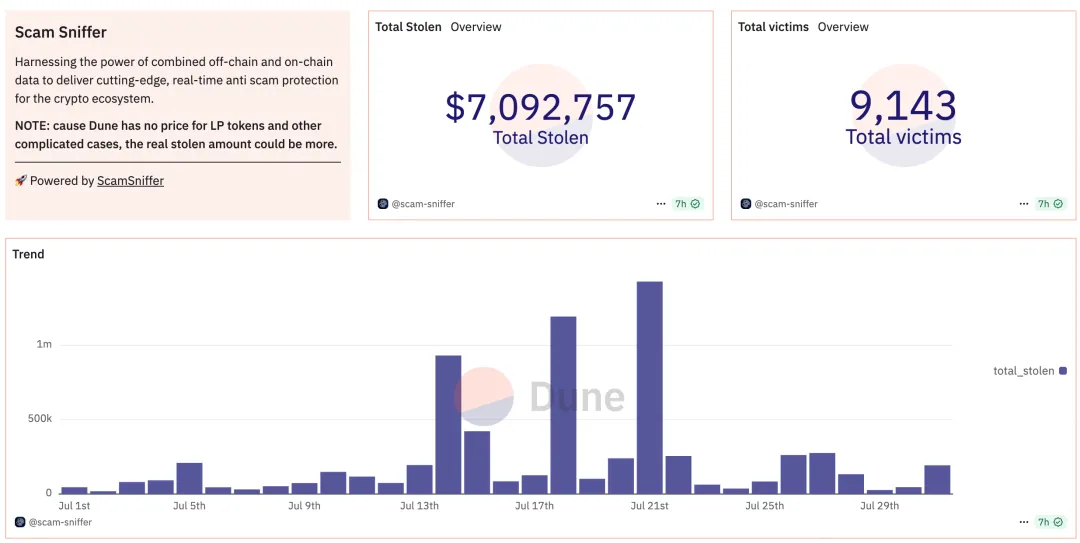Click the scam-sniffer avatar in Total Stolen panel
The width and height of the screenshot is (1080, 543).
pos(383,204)
